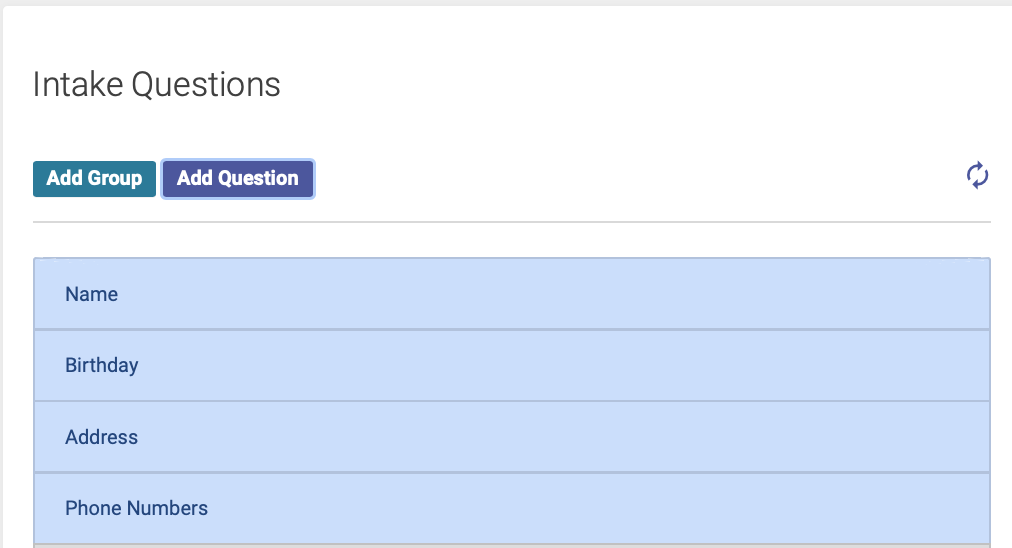The height and width of the screenshot is (548, 1012).
Task: Open the Phone Numbers question entry
Action: click(512, 509)
